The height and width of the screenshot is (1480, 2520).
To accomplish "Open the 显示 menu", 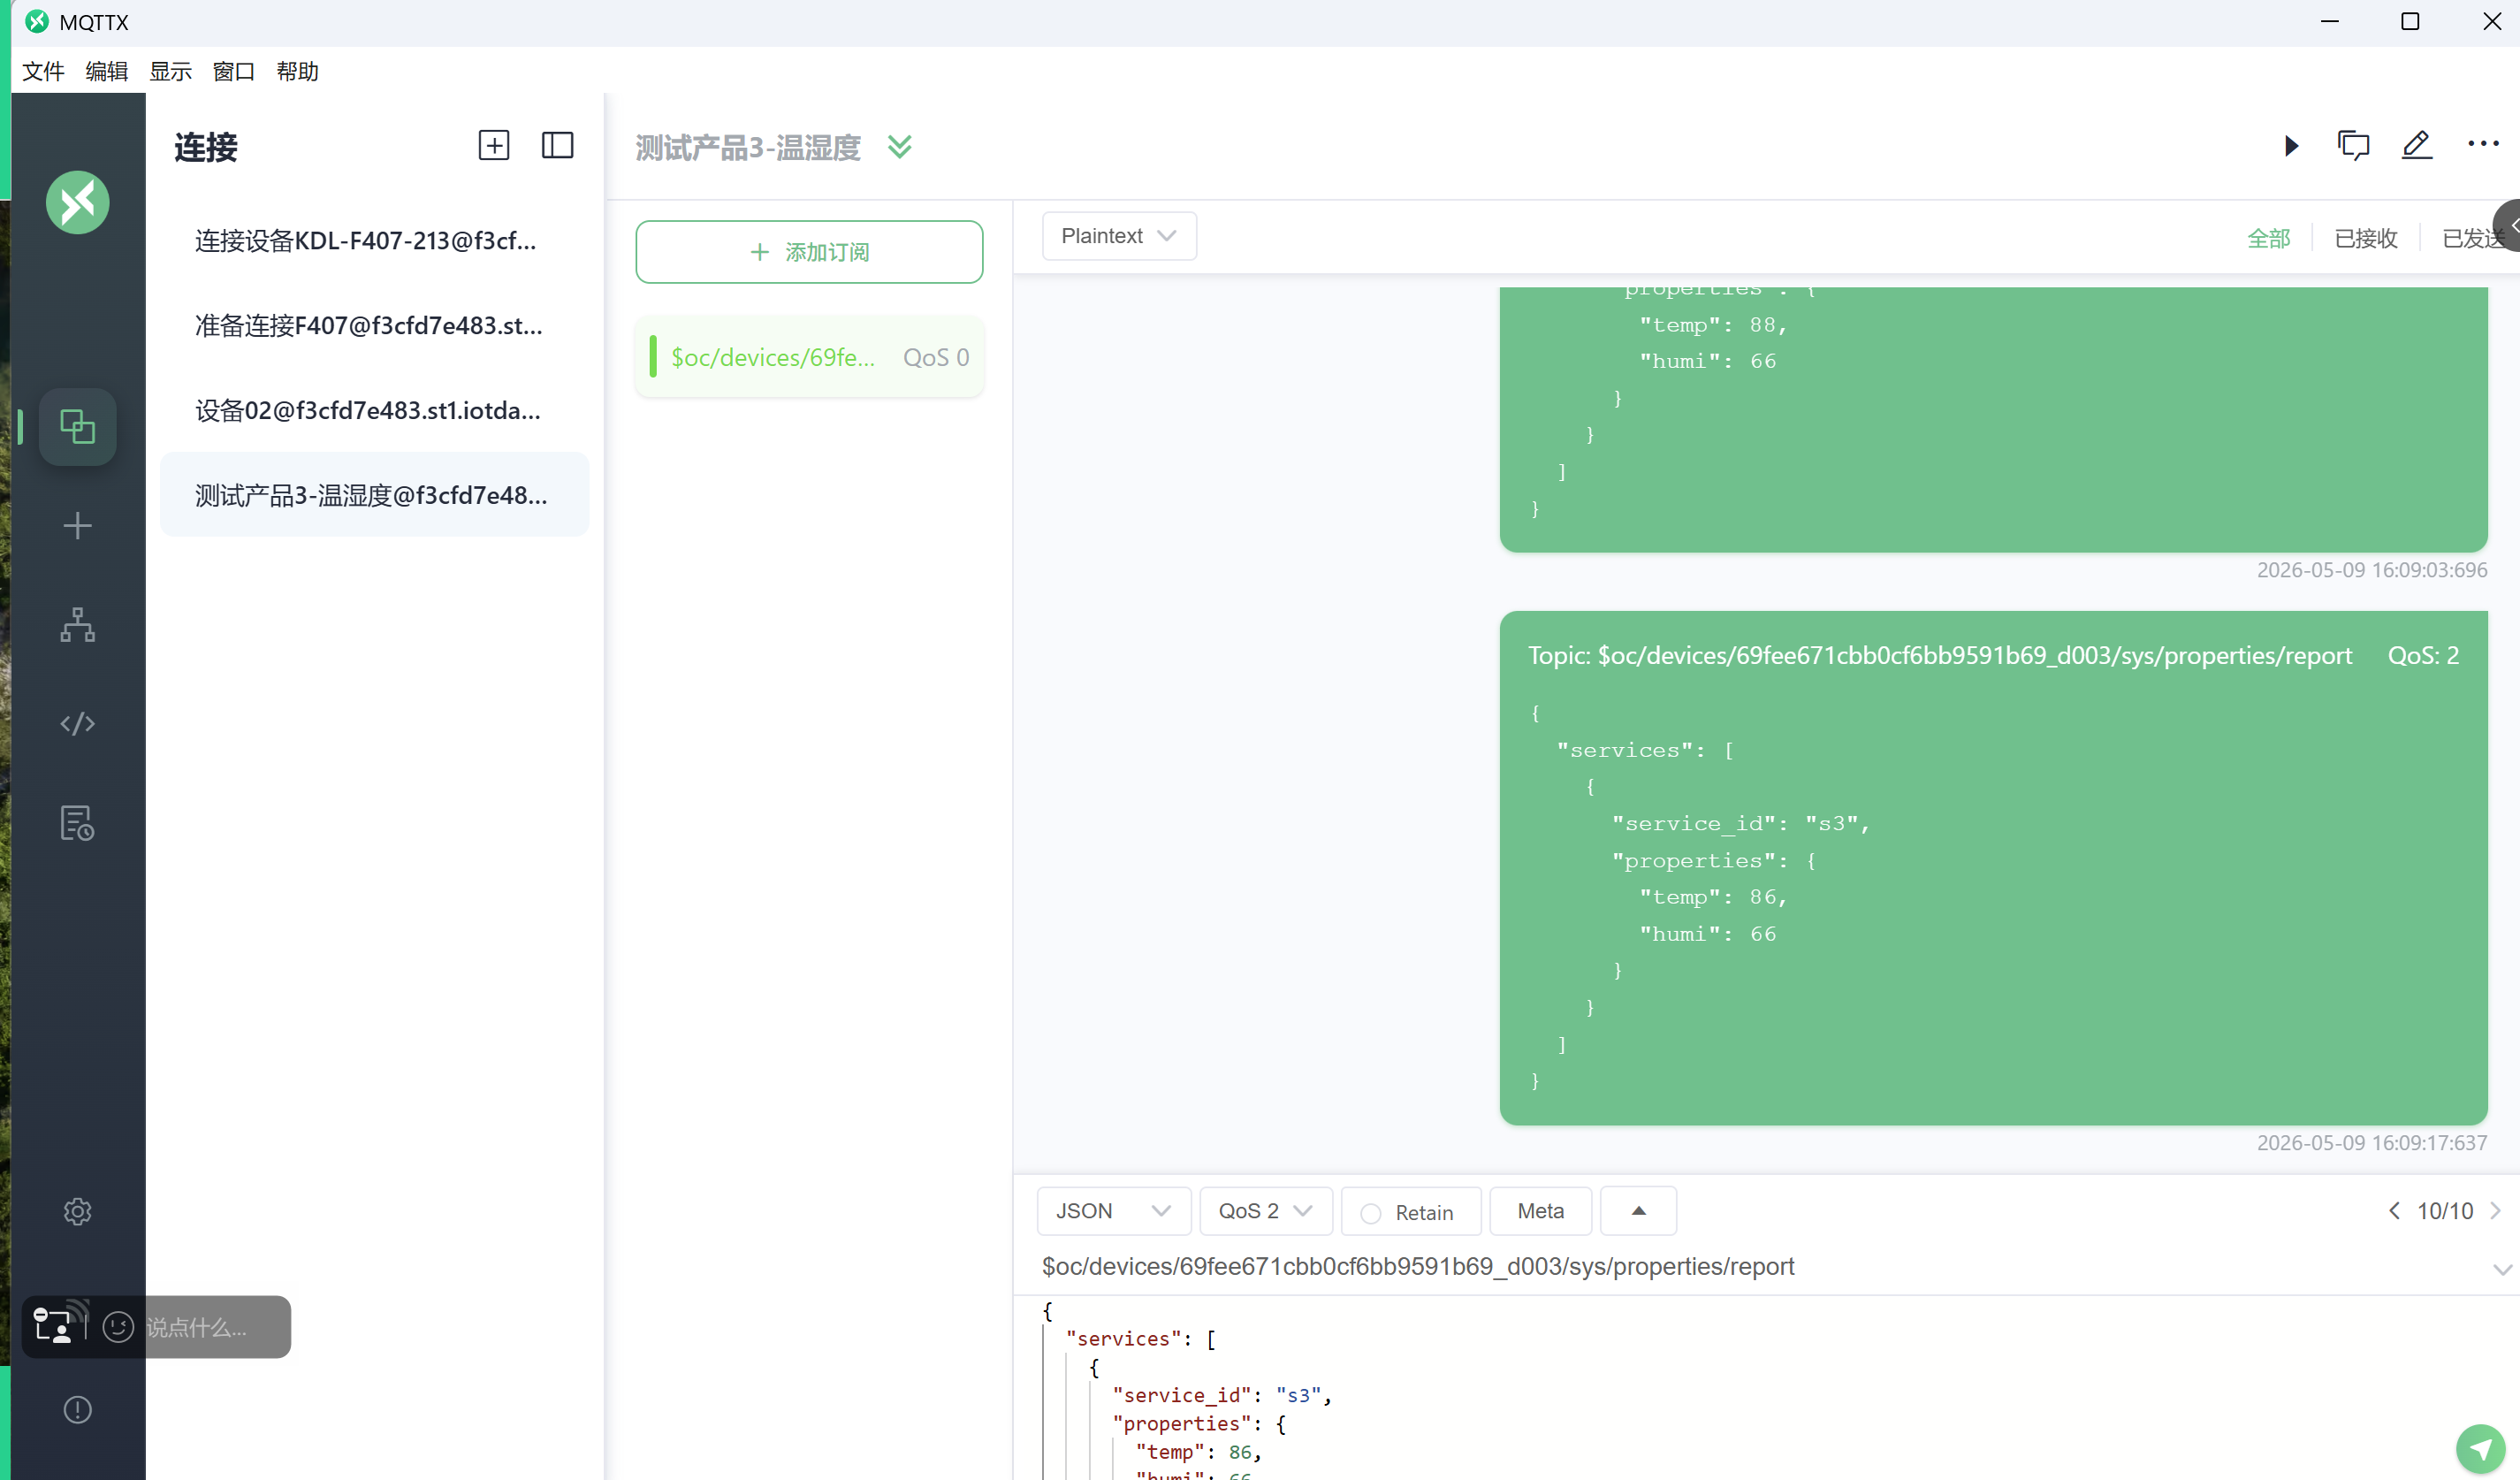I will [x=170, y=71].
